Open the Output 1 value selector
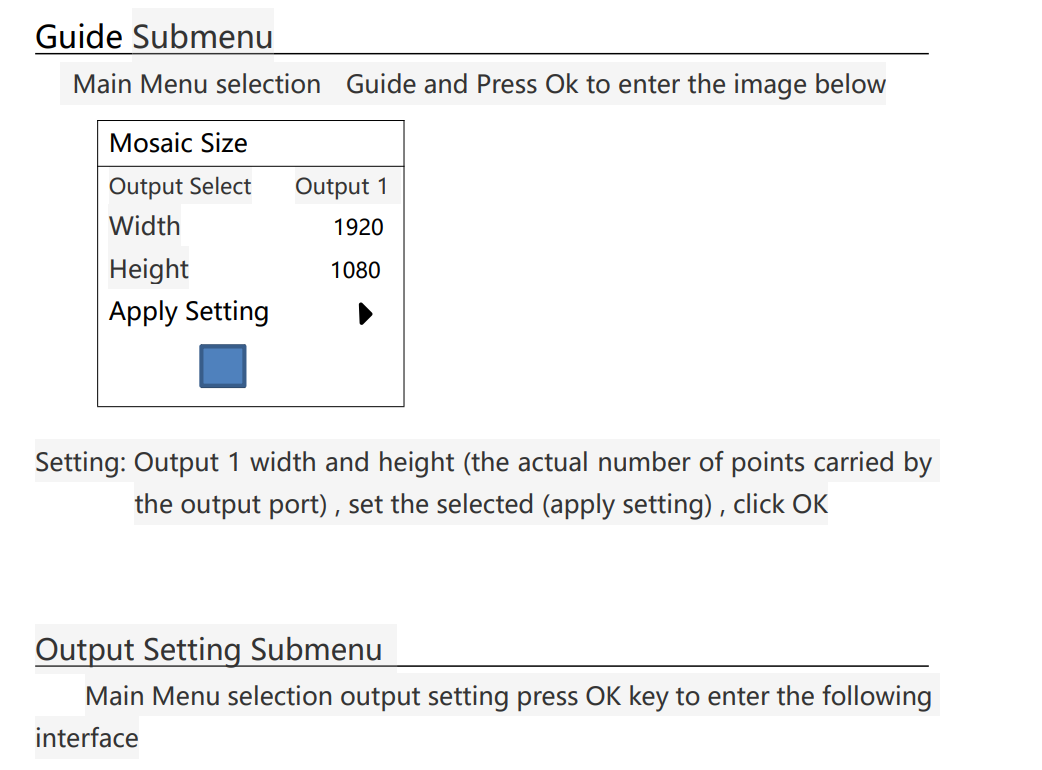 point(342,186)
